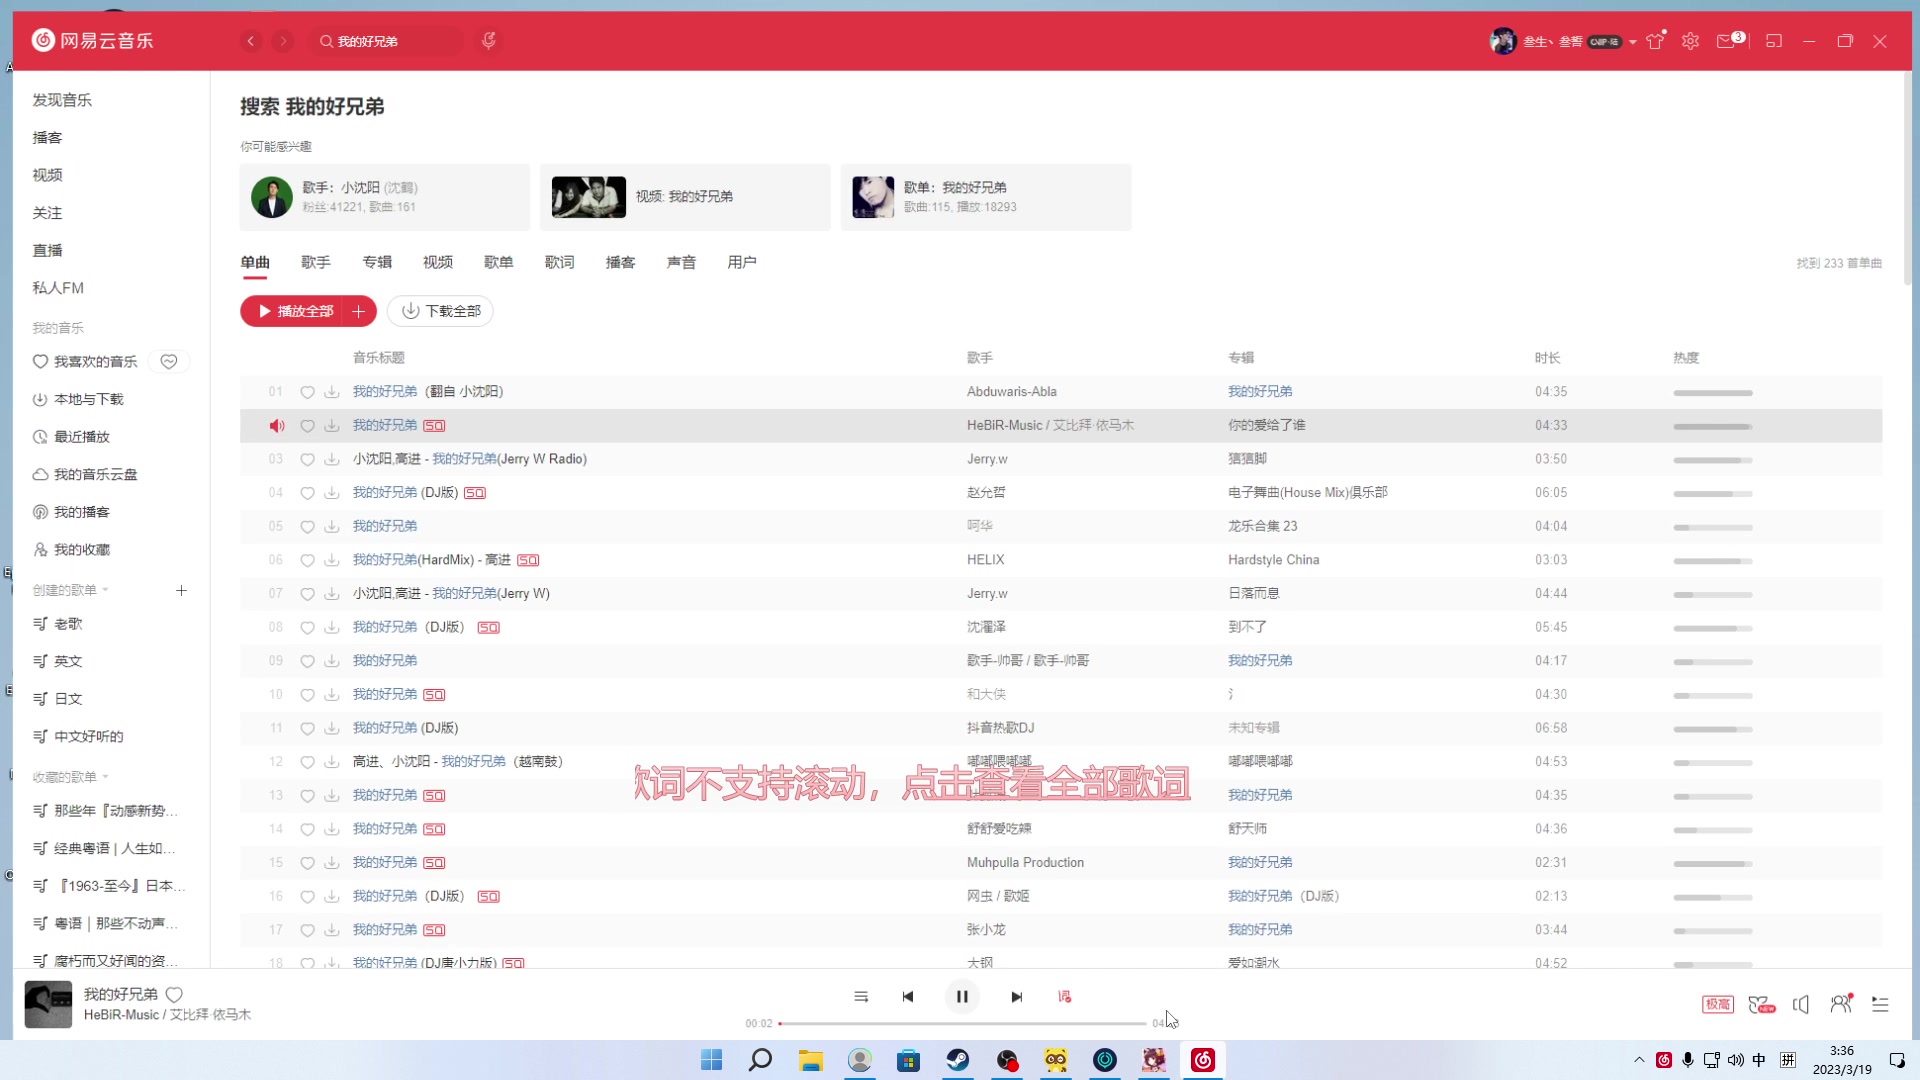The image size is (1920, 1080).
Task: Toggle heart for the now-playing track in player bar
Action: pos(174,995)
